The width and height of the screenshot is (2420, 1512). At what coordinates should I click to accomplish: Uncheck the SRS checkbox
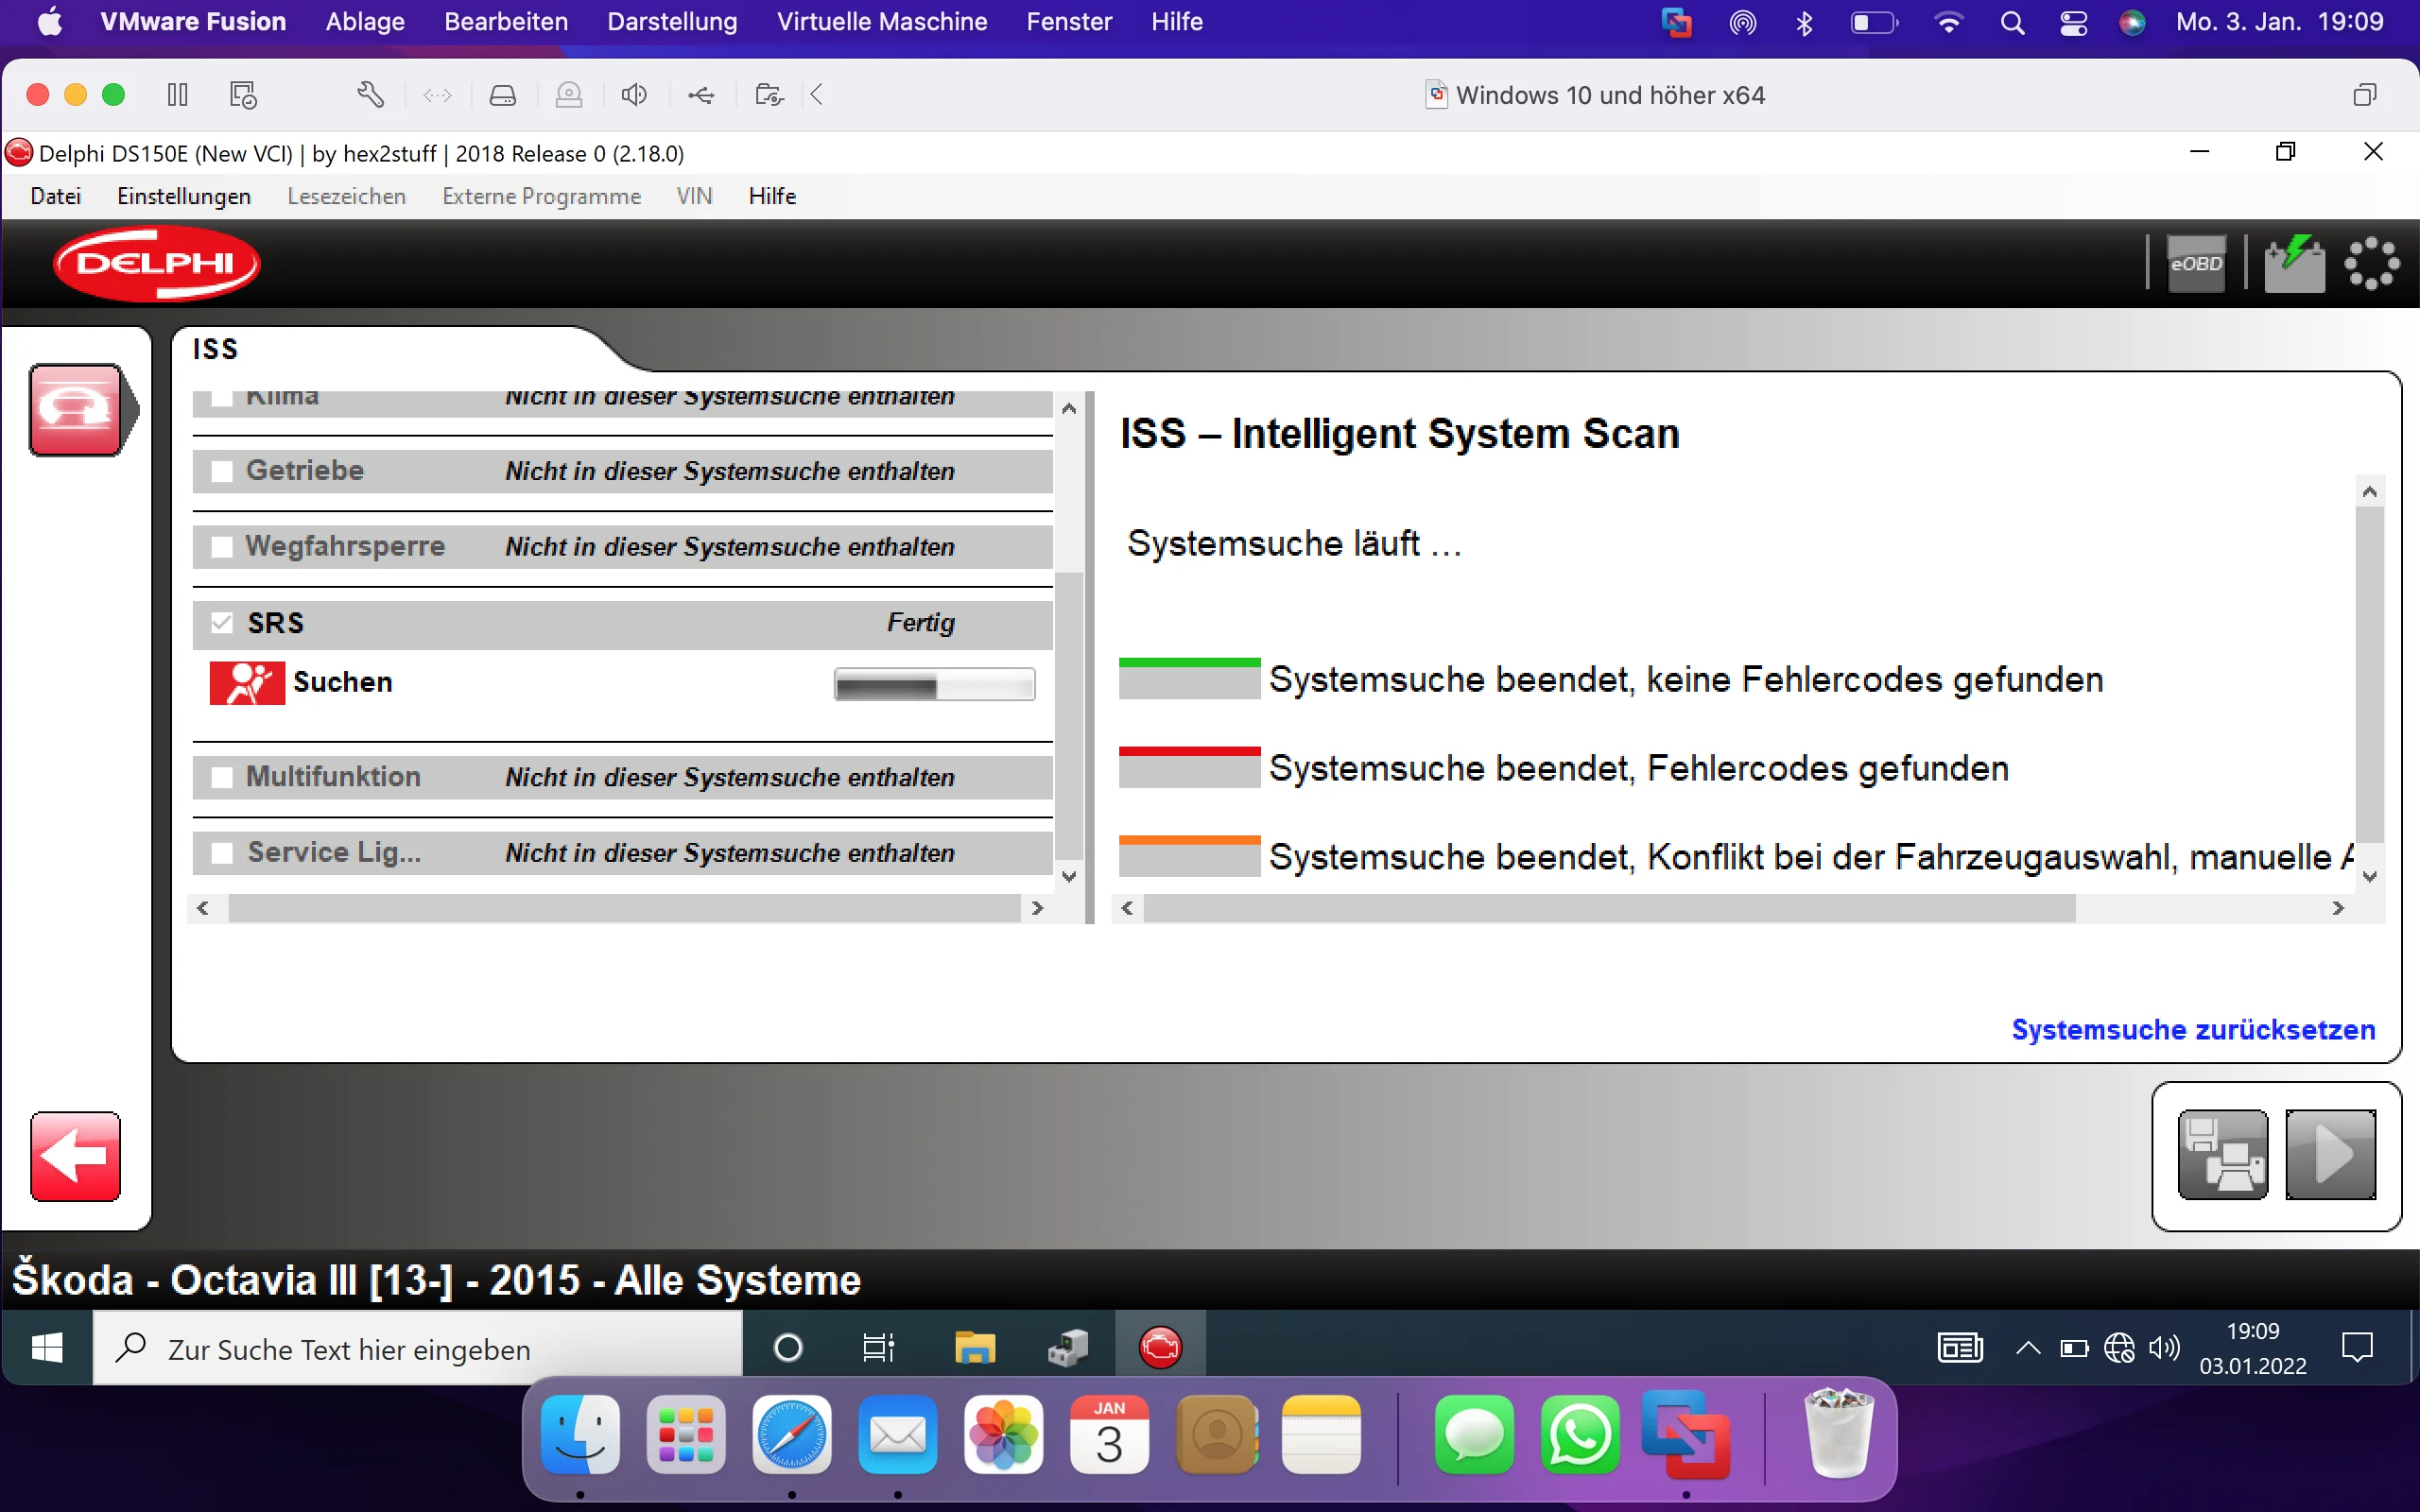point(222,623)
